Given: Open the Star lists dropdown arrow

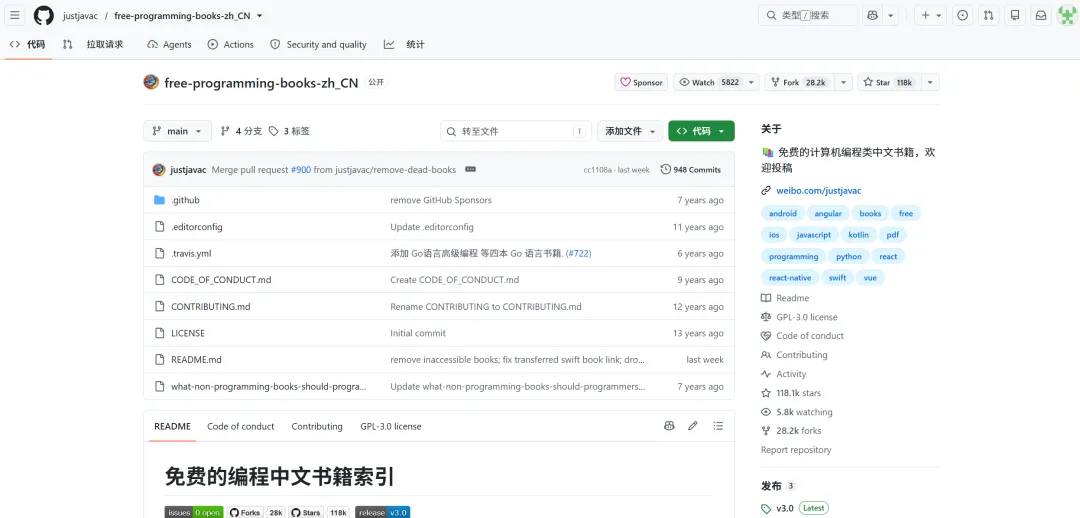Looking at the screenshot, I should pos(930,82).
